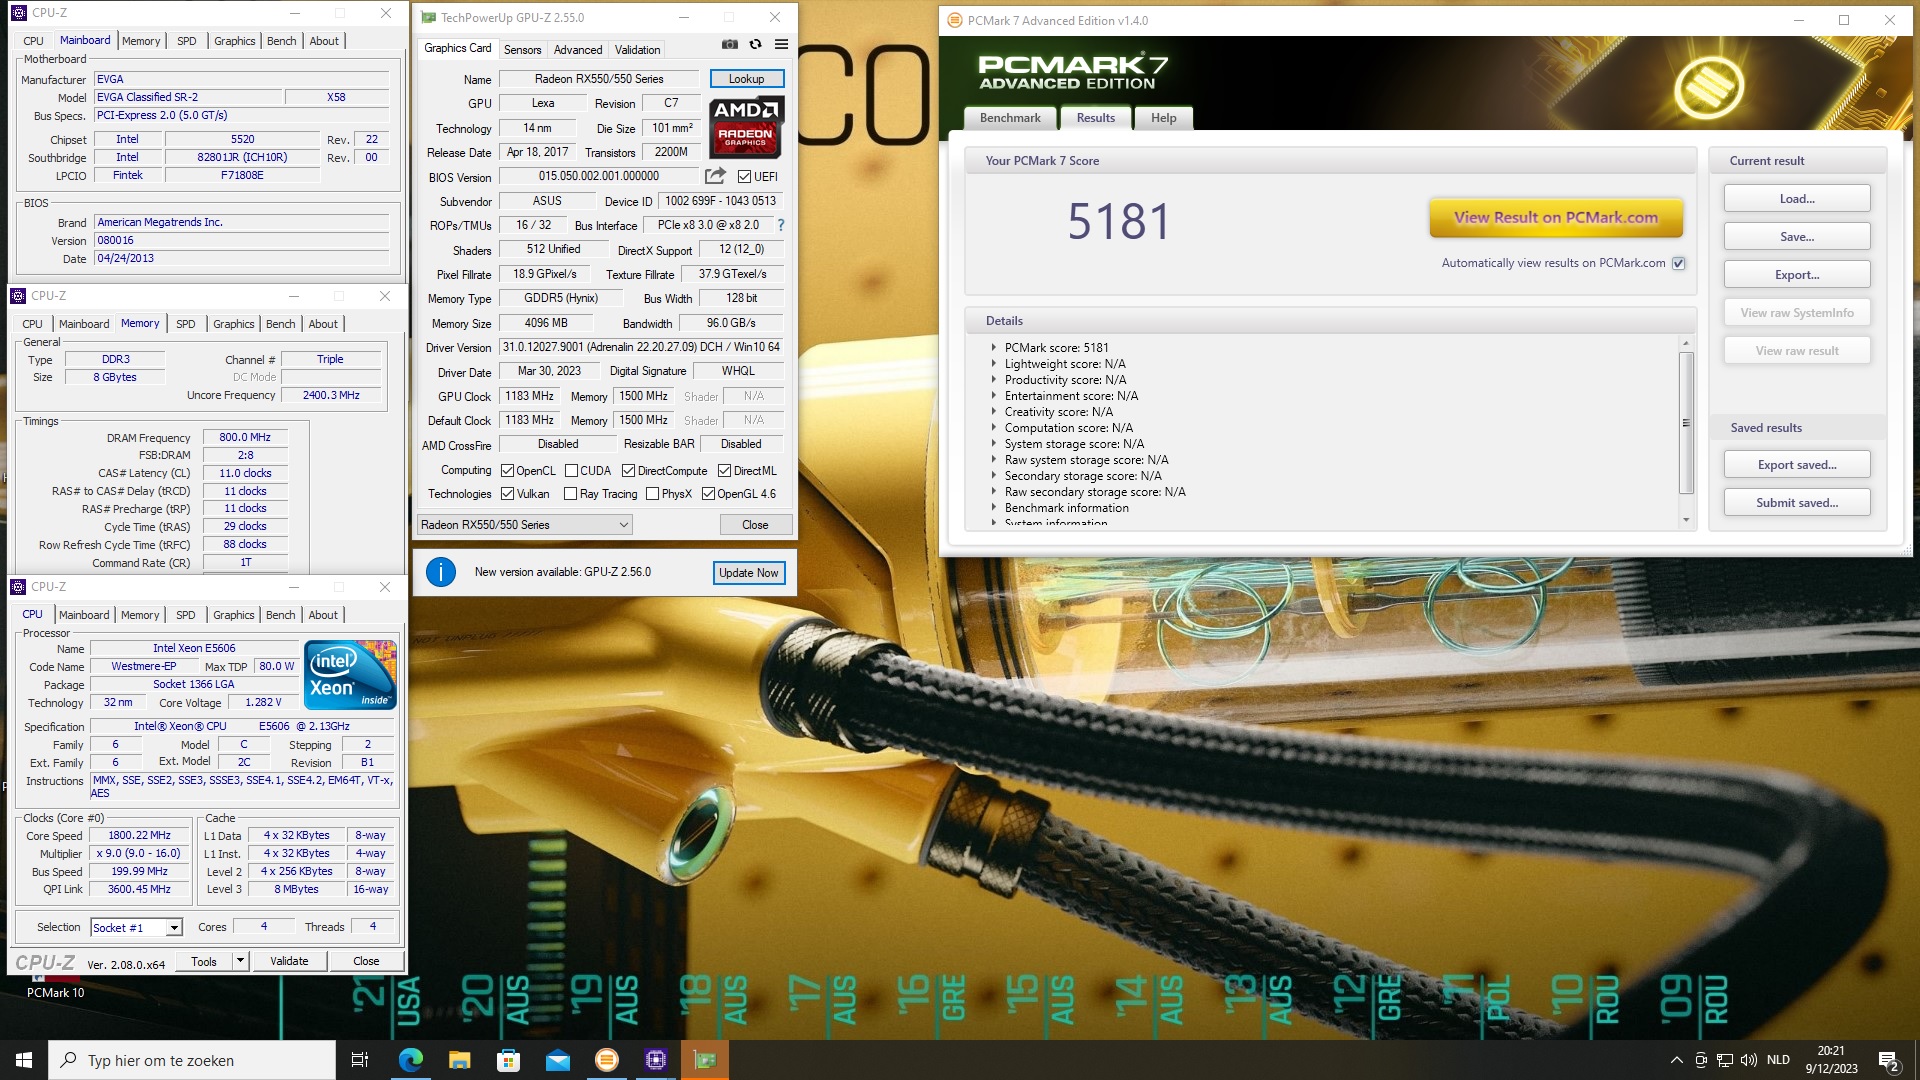
Task: Expand the PCMark score: 5181 row
Action: 994,348
